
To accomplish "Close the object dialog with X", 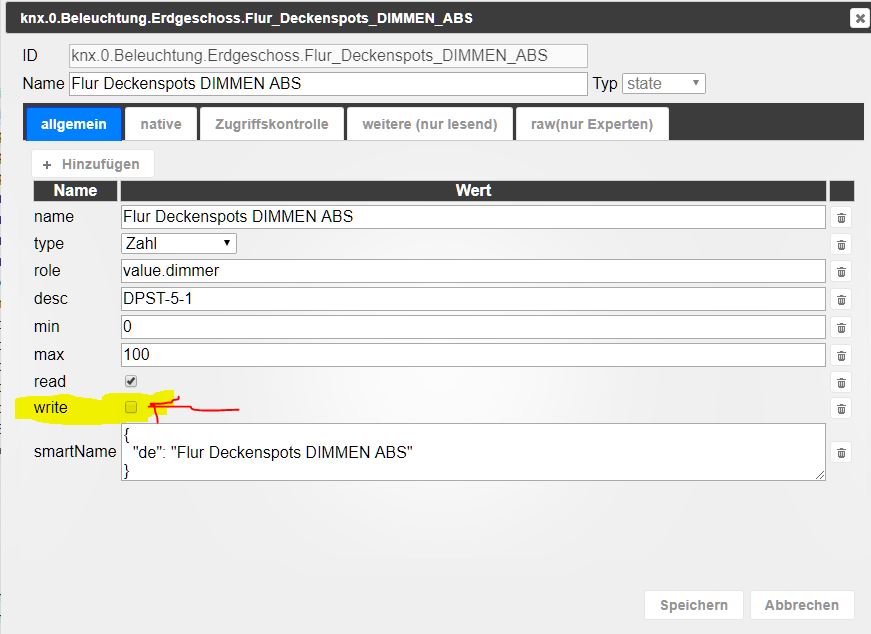I will pos(859,18).
